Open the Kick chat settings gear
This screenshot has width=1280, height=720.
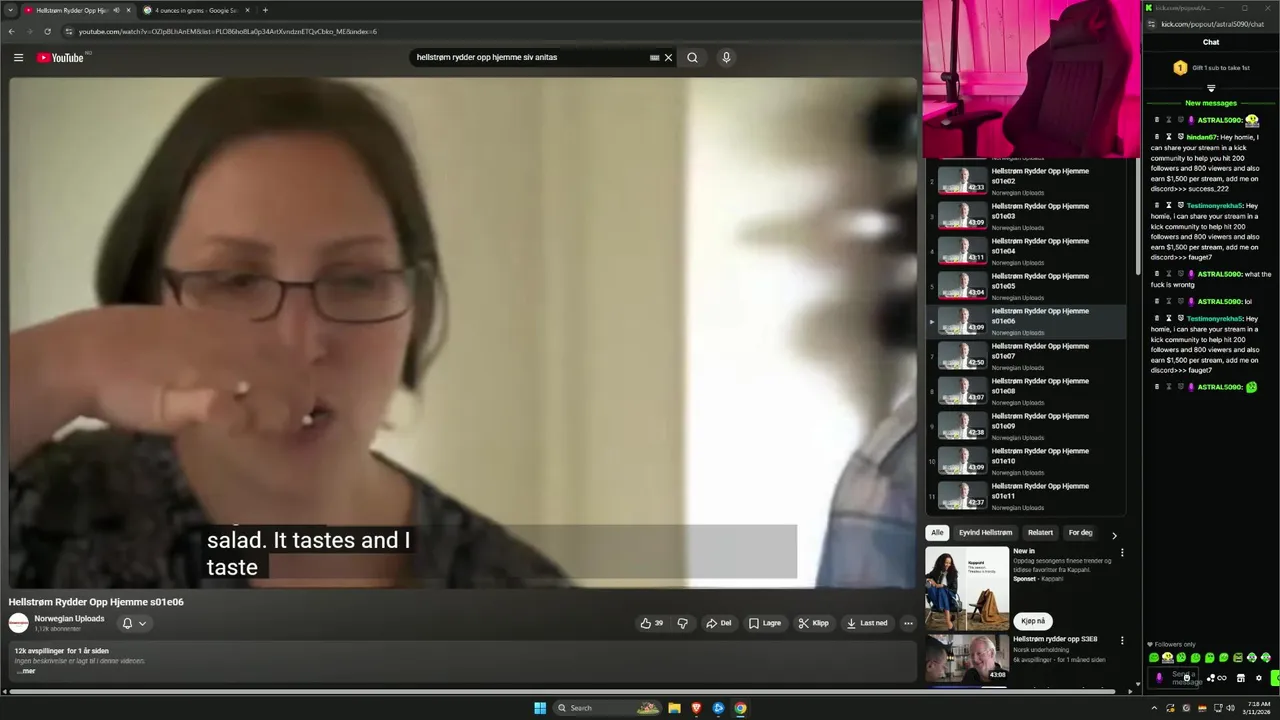[x=1259, y=678]
